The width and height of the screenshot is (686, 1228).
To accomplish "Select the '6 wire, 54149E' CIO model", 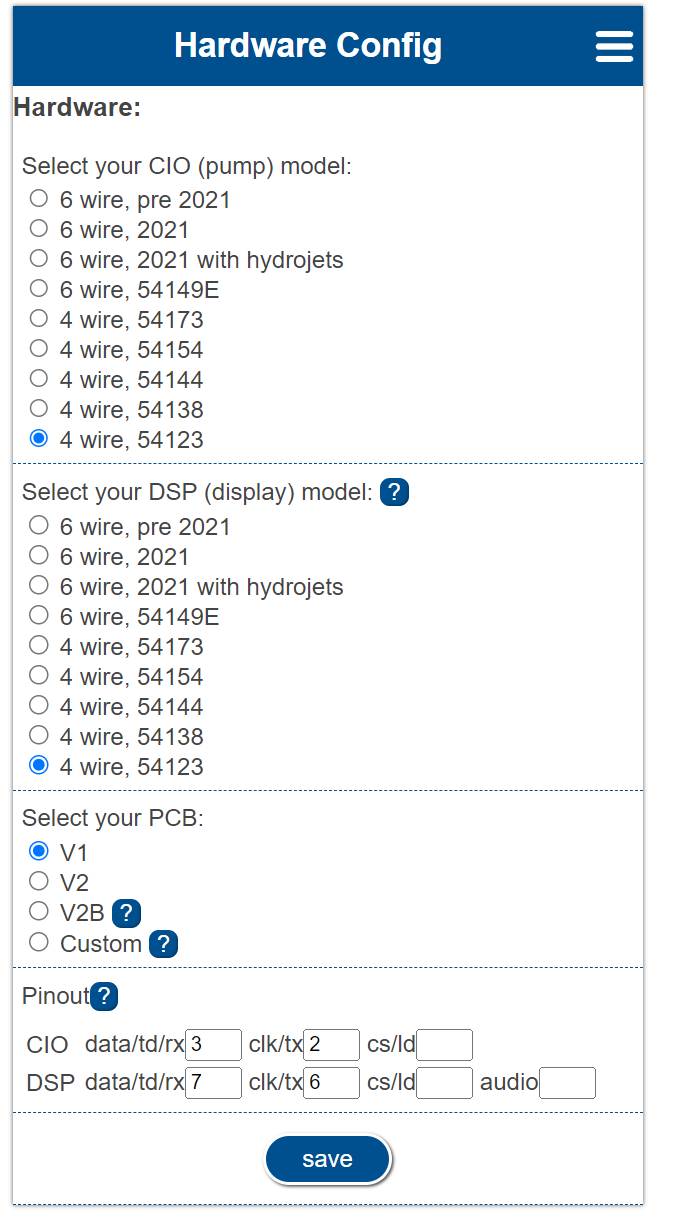I will click(x=38, y=288).
